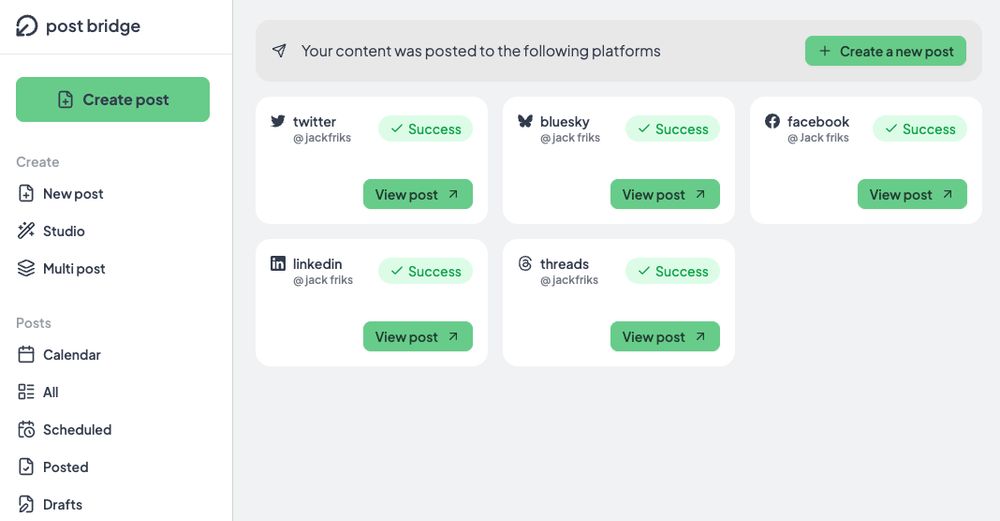Click the All posts grid icon
Image resolution: width=1000 pixels, height=521 pixels.
click(26, 392)
